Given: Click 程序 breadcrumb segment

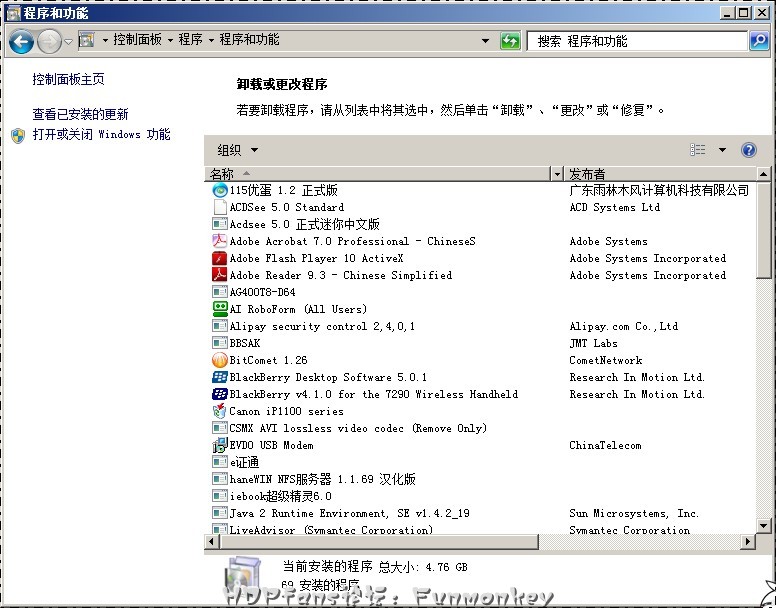Looking at the screenshot, I should tap(191, 40).
